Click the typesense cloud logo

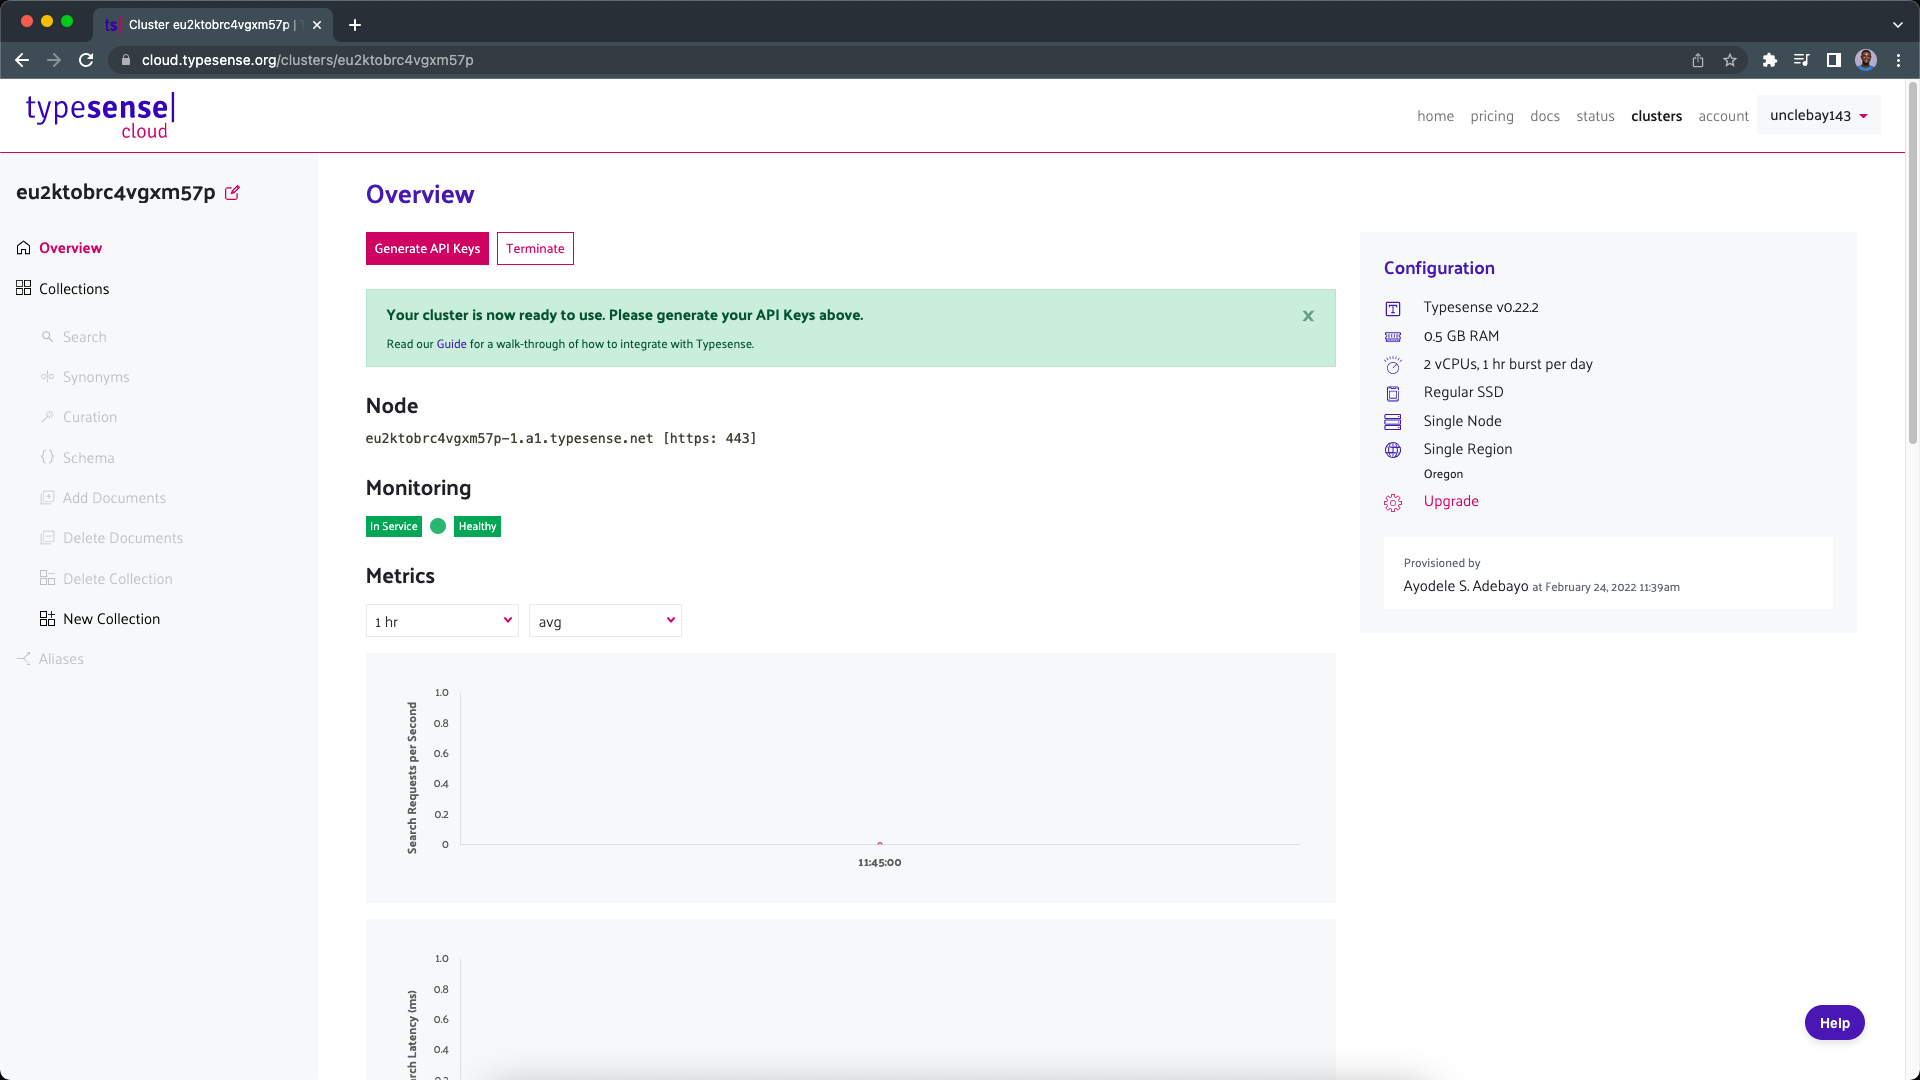100,116
